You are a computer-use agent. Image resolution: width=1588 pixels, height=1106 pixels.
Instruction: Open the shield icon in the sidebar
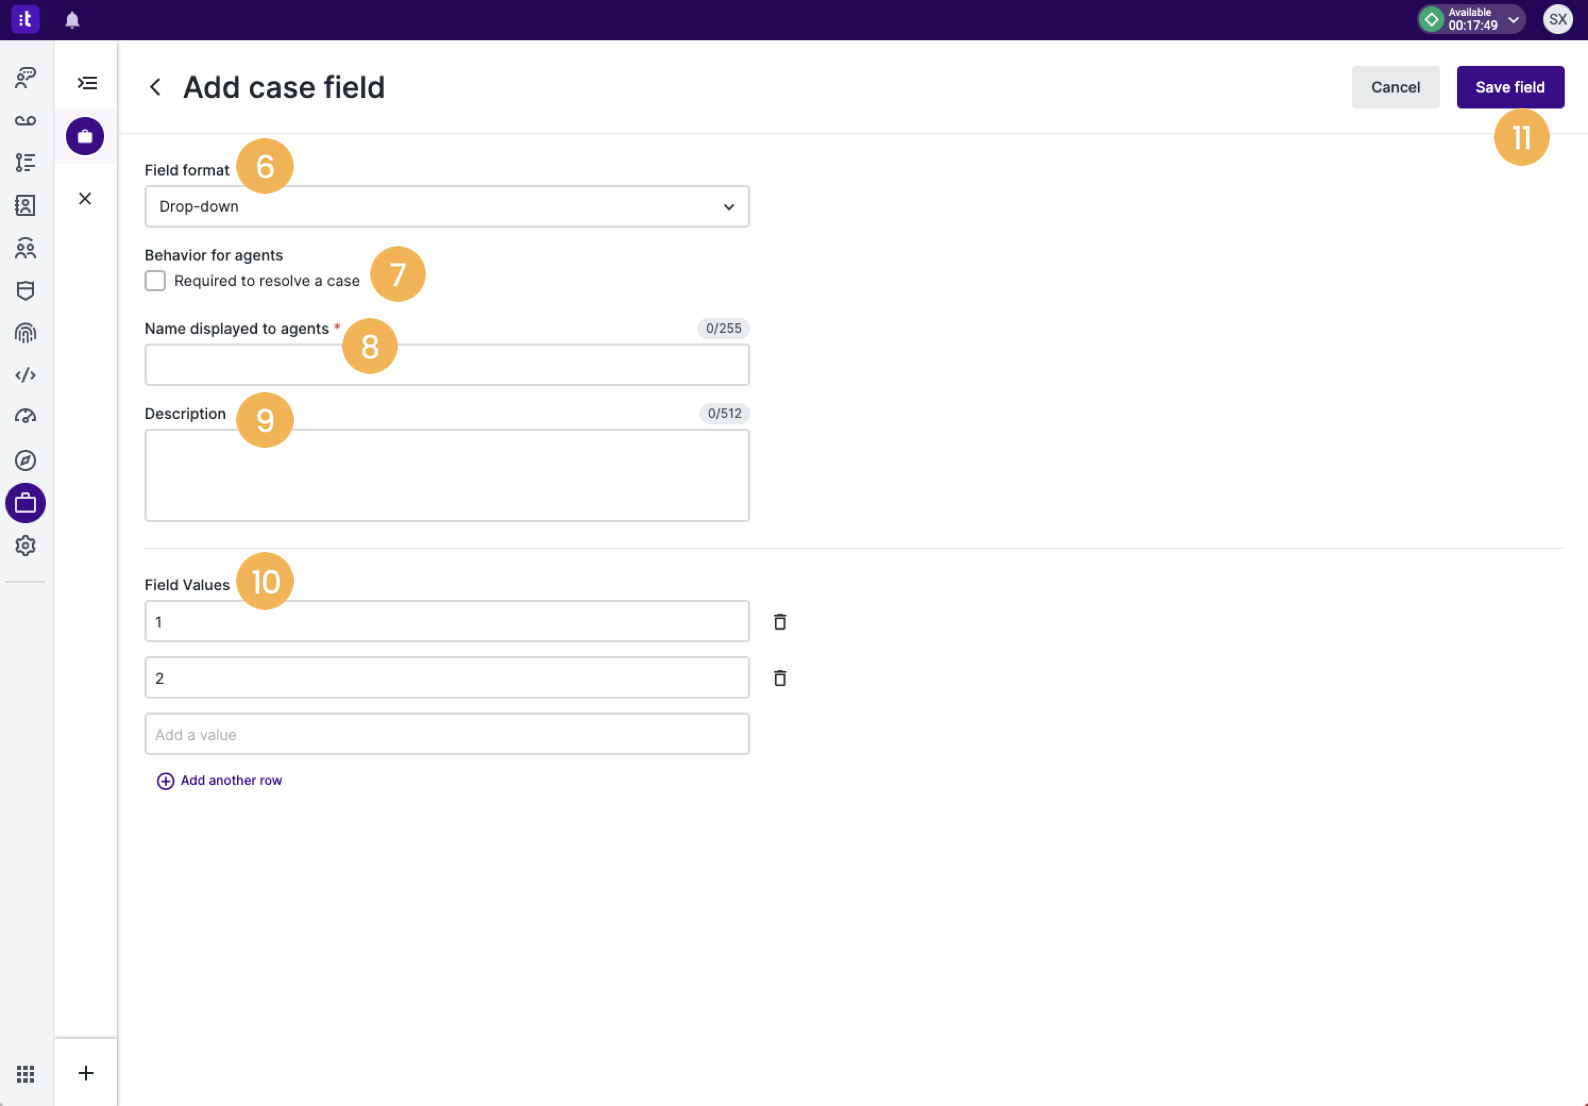(x=26, y=291)
